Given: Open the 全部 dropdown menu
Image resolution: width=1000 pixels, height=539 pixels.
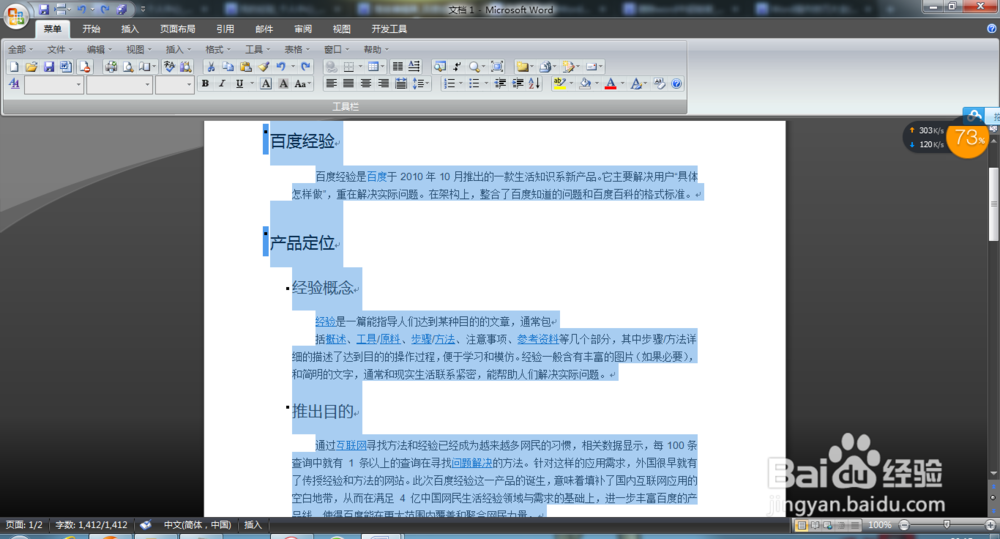Looking at the screenshot, I should 20,49.
